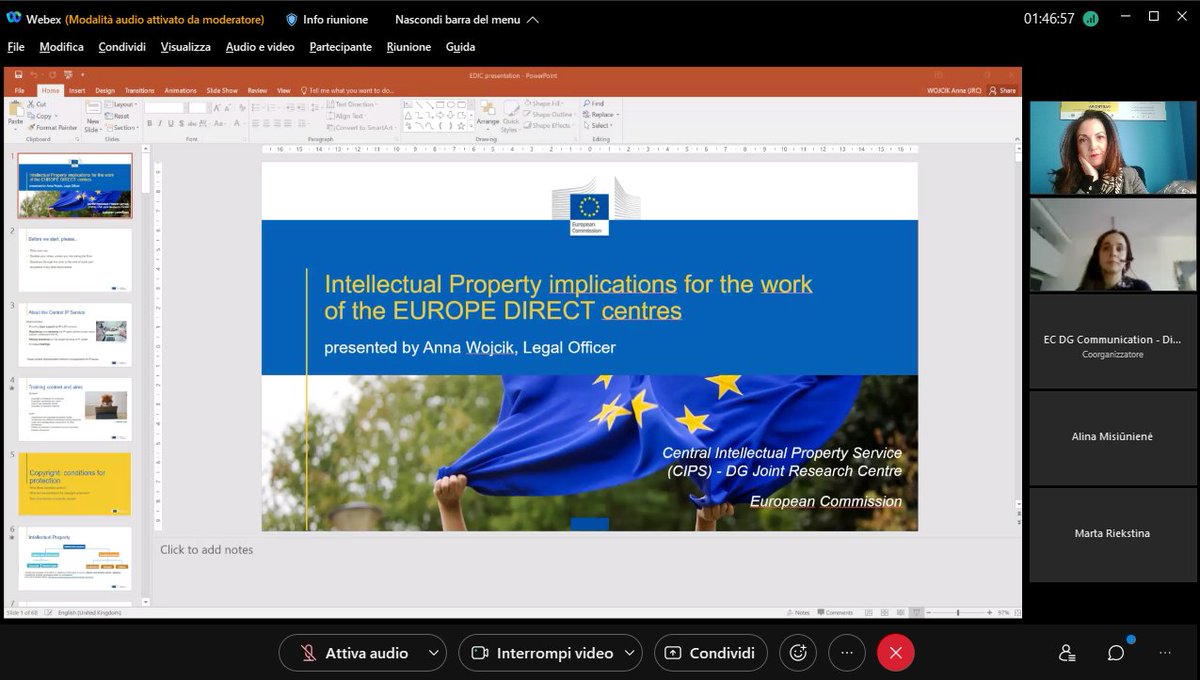Screen dimensions: 1200x680
Task: Click the green connection quality indicator icon
Action: coord(1091,19)
